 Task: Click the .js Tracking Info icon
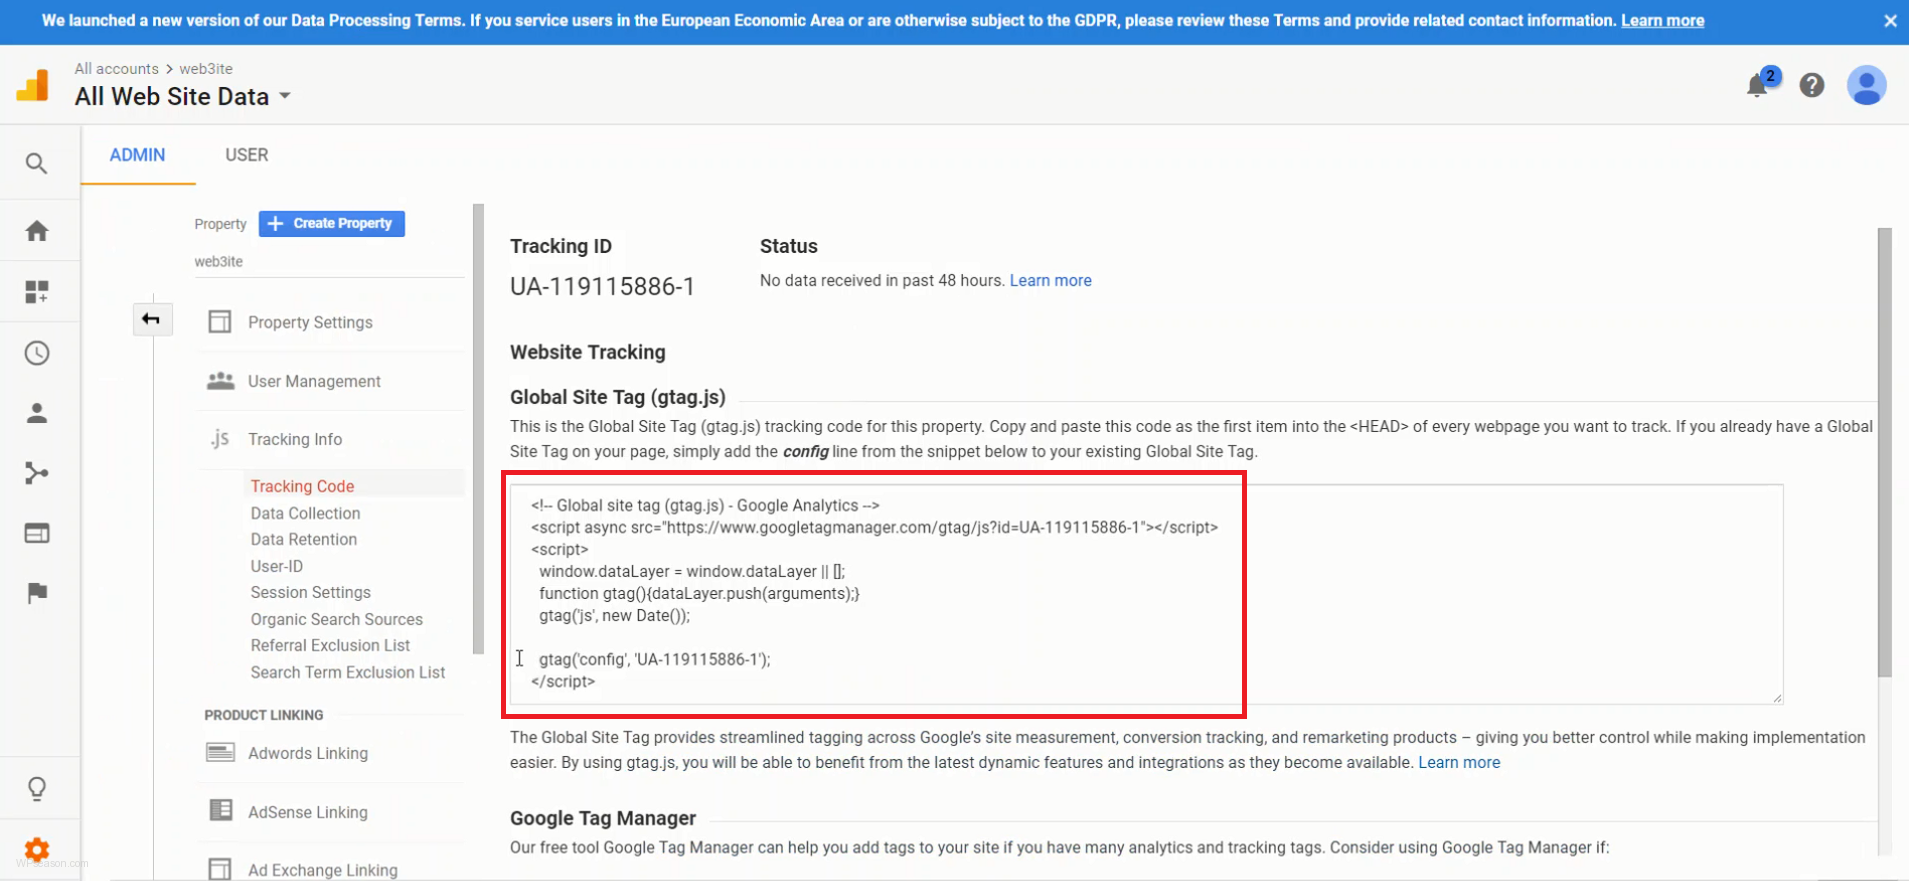[220, 439]
